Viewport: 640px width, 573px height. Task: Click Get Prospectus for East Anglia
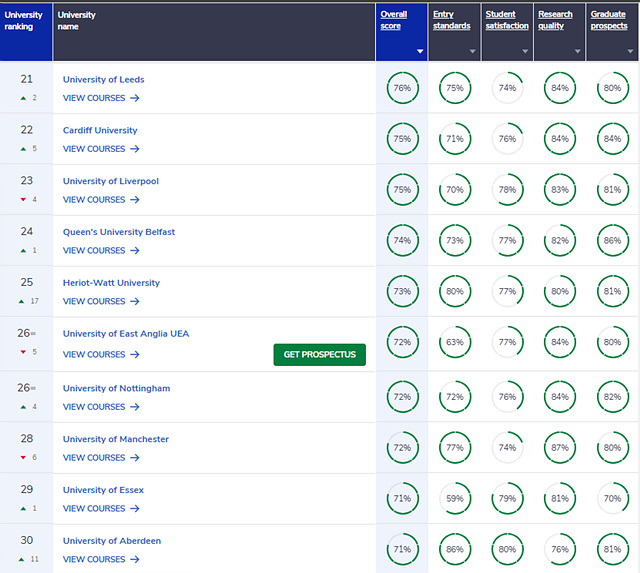(320, 355)
